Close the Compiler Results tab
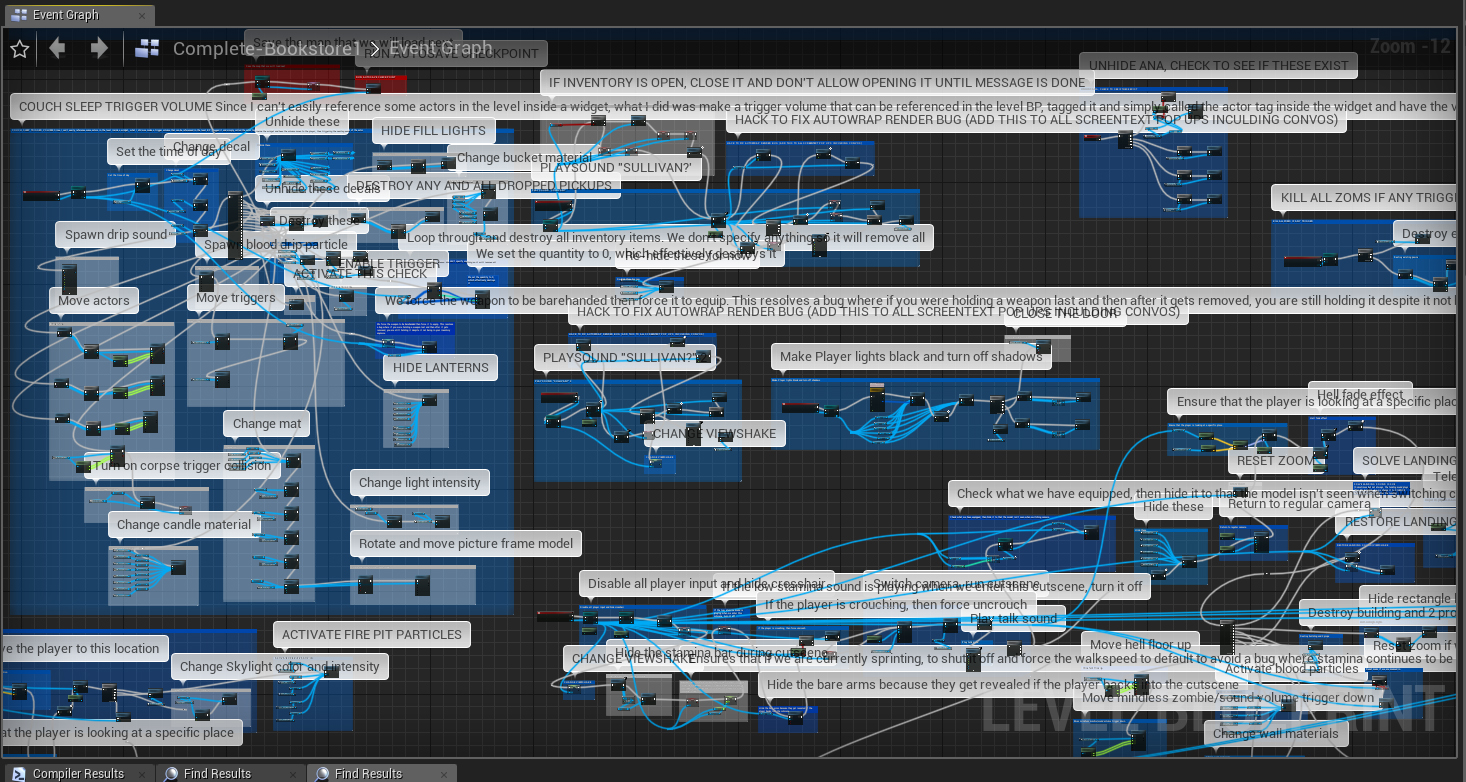Image resolution: width=1466 pixels, height=782 pixels. [144, 774]
